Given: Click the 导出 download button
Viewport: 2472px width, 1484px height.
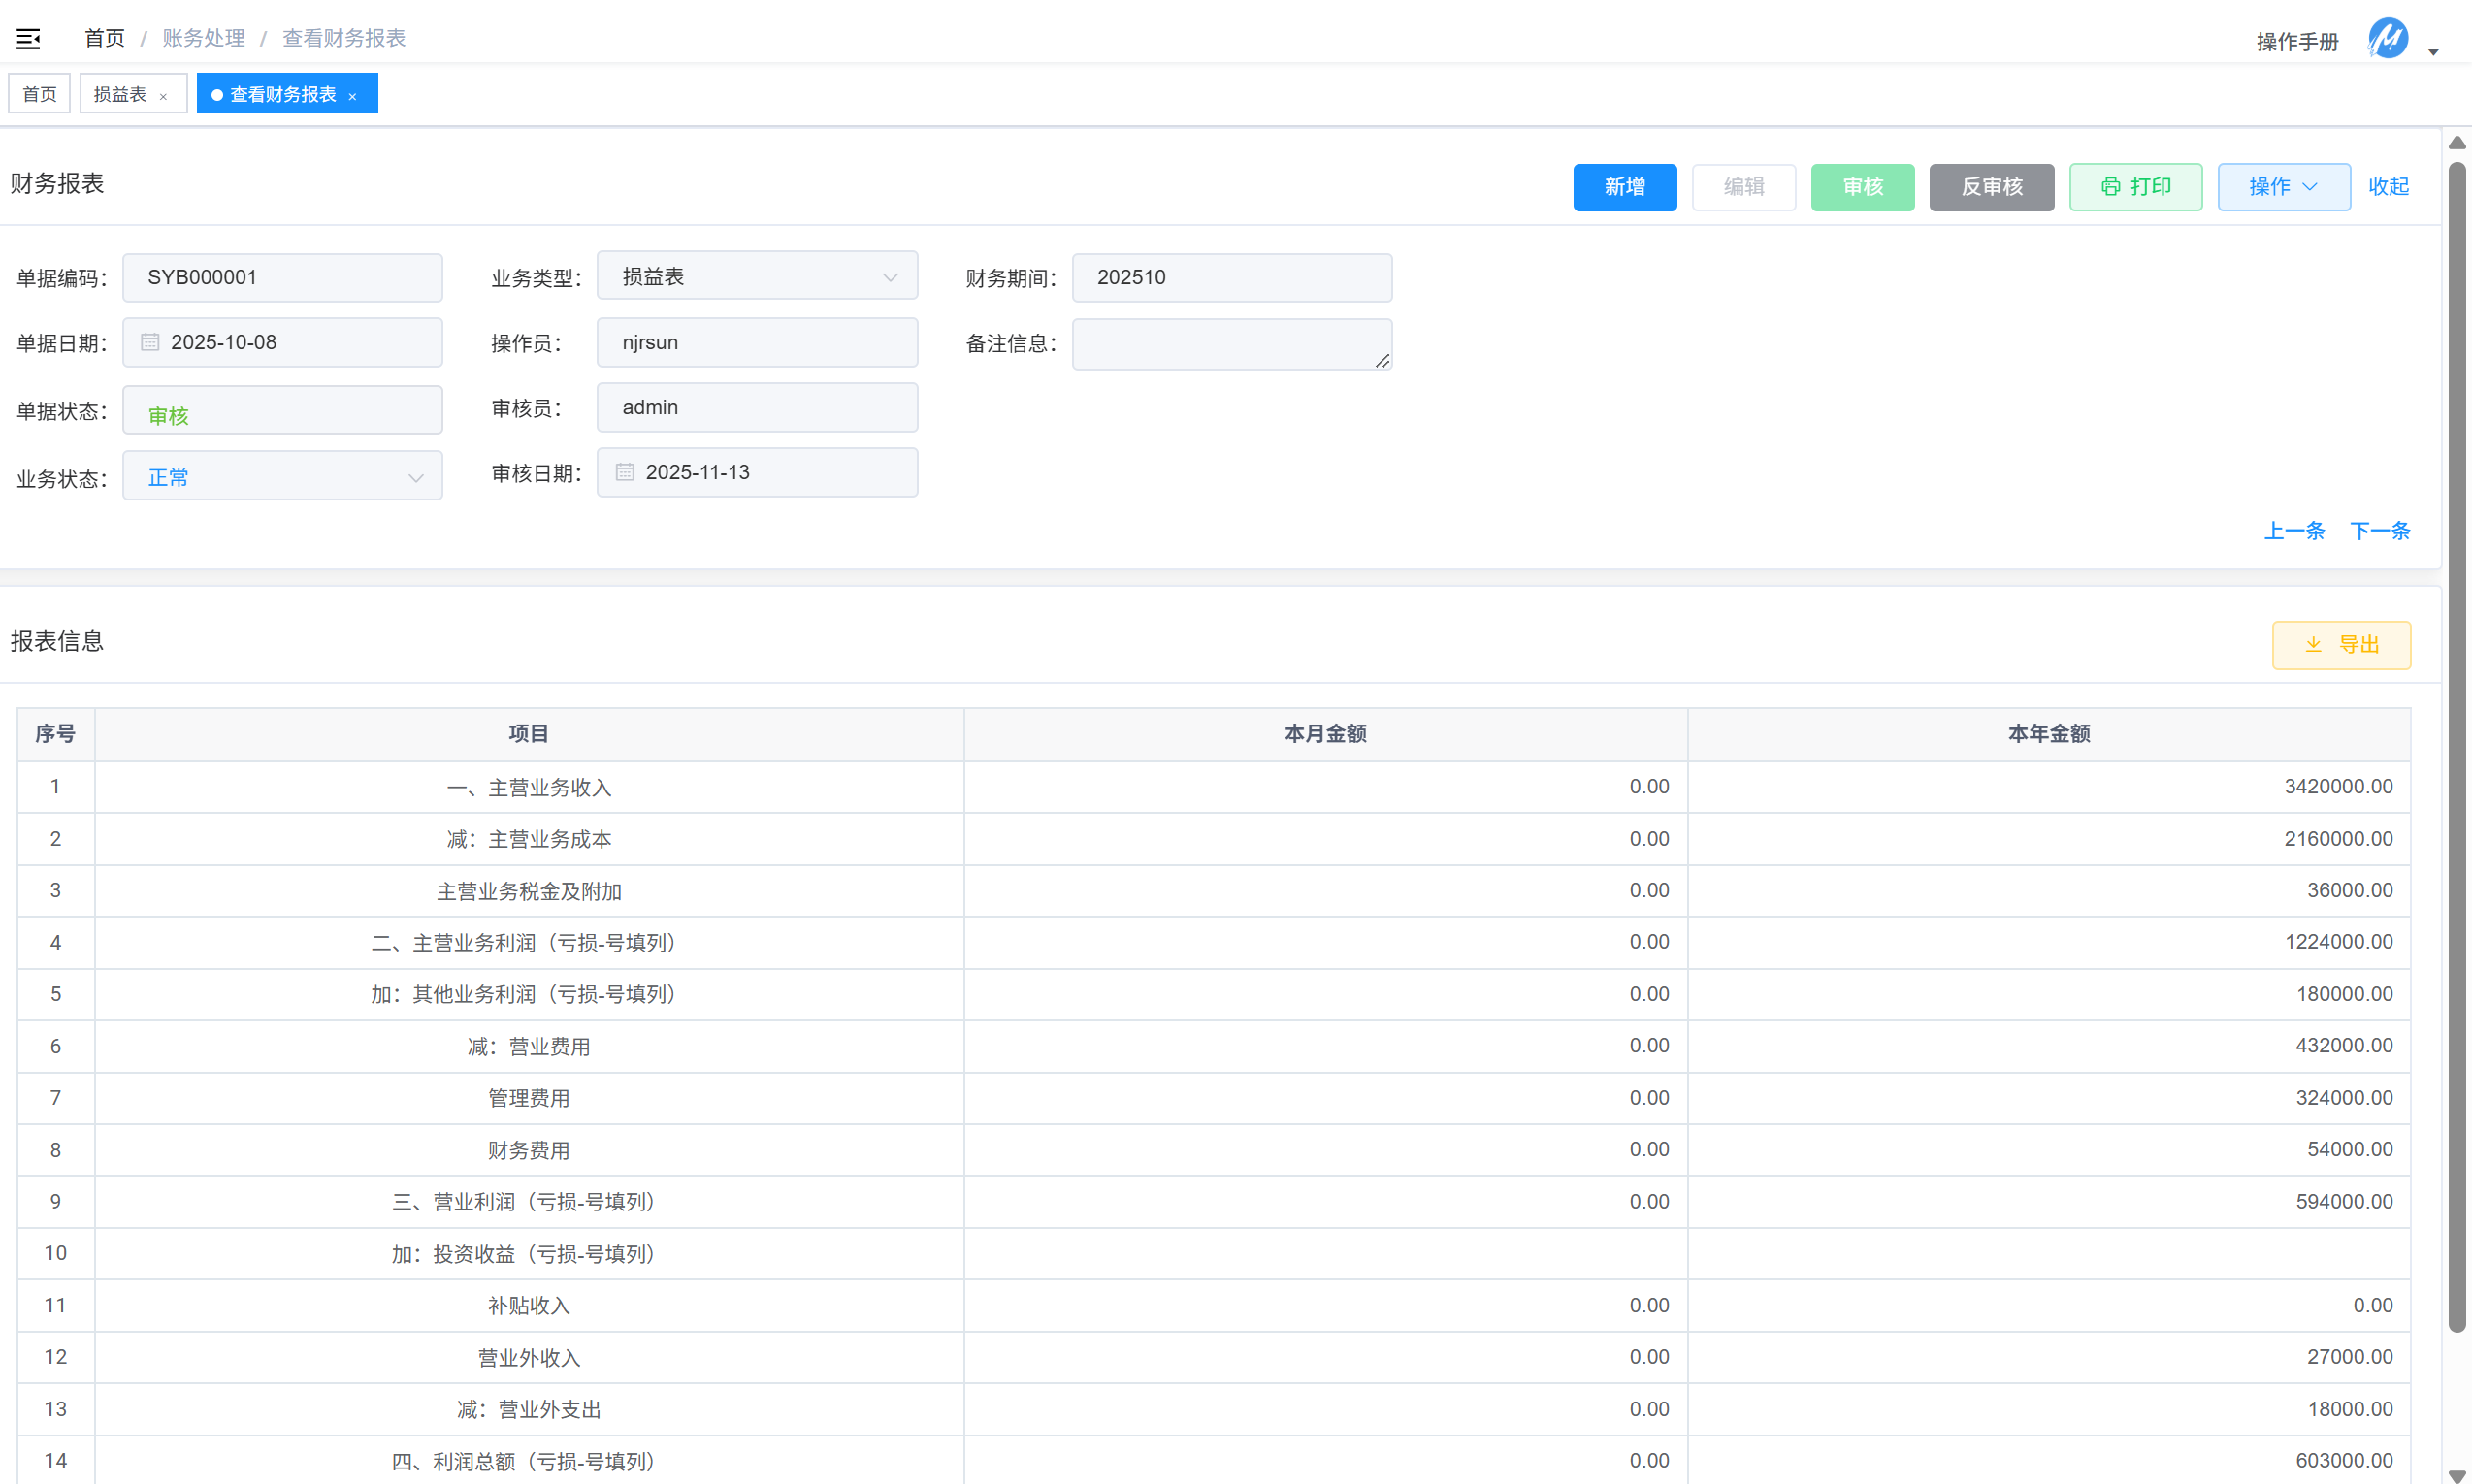Looking at the screenshot, I should pyautogui.click(x=2340, y=645).
